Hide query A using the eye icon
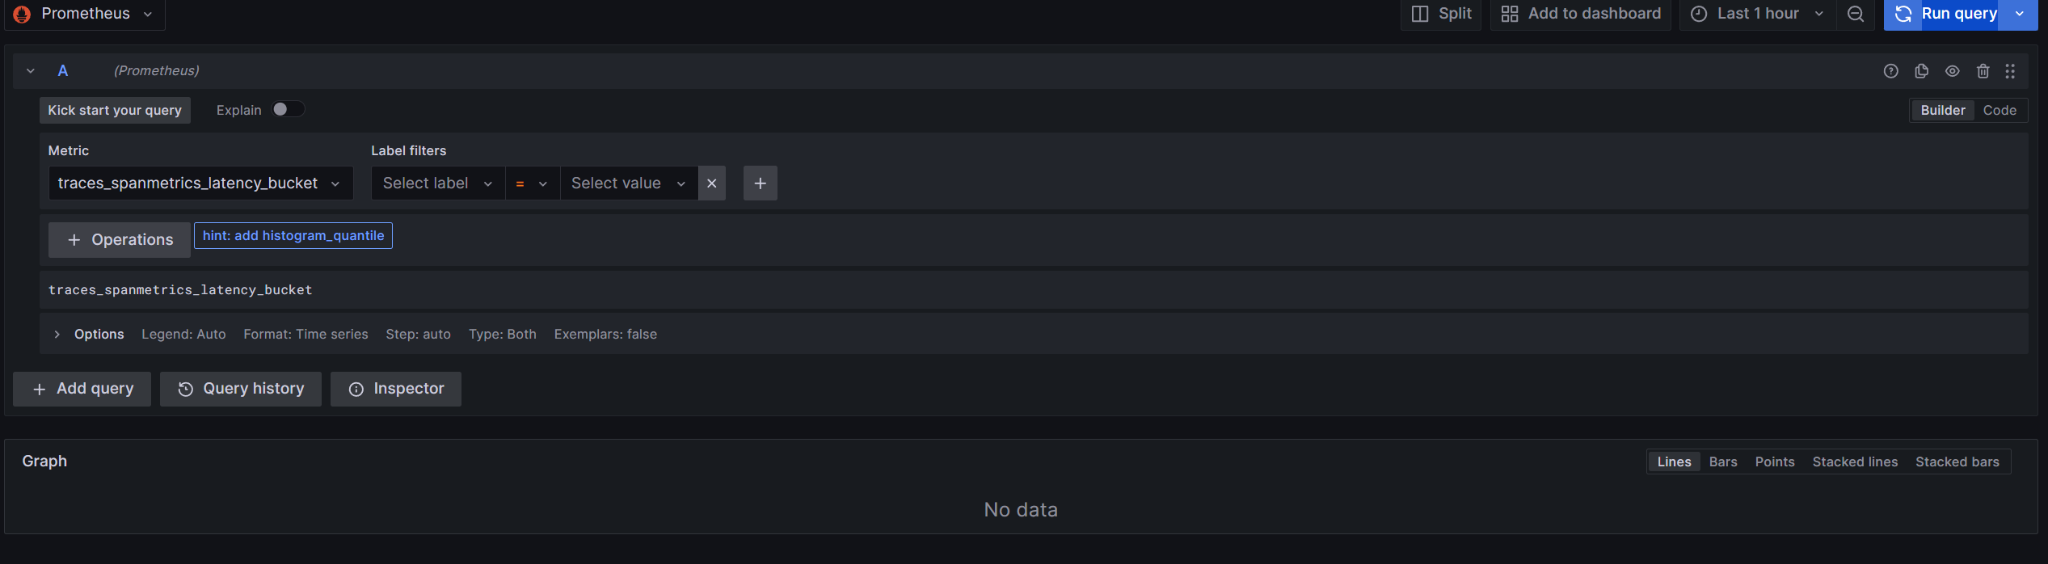Viewport: 2048px width, 564px height. coord(1952,71)
